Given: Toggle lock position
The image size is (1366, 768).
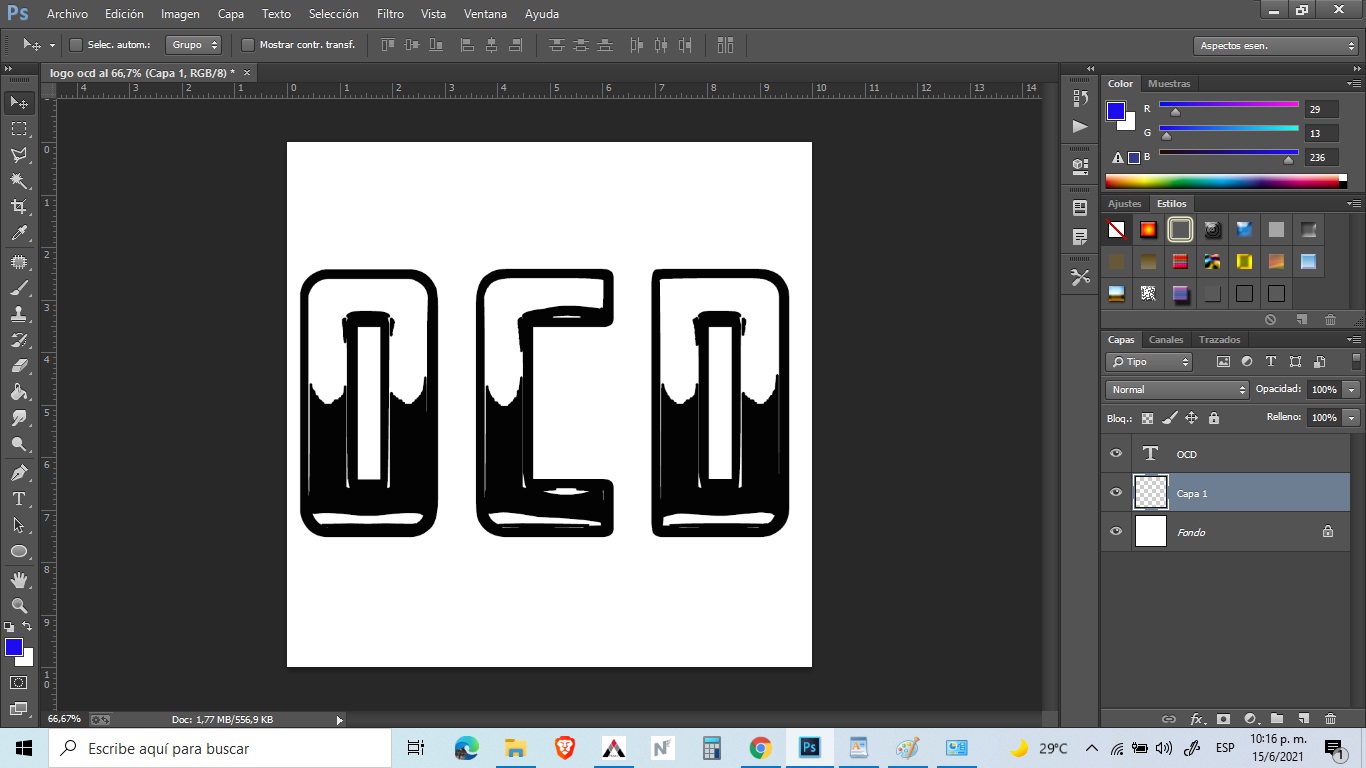Looking at the screenshot, I should tap(1191, 418).
